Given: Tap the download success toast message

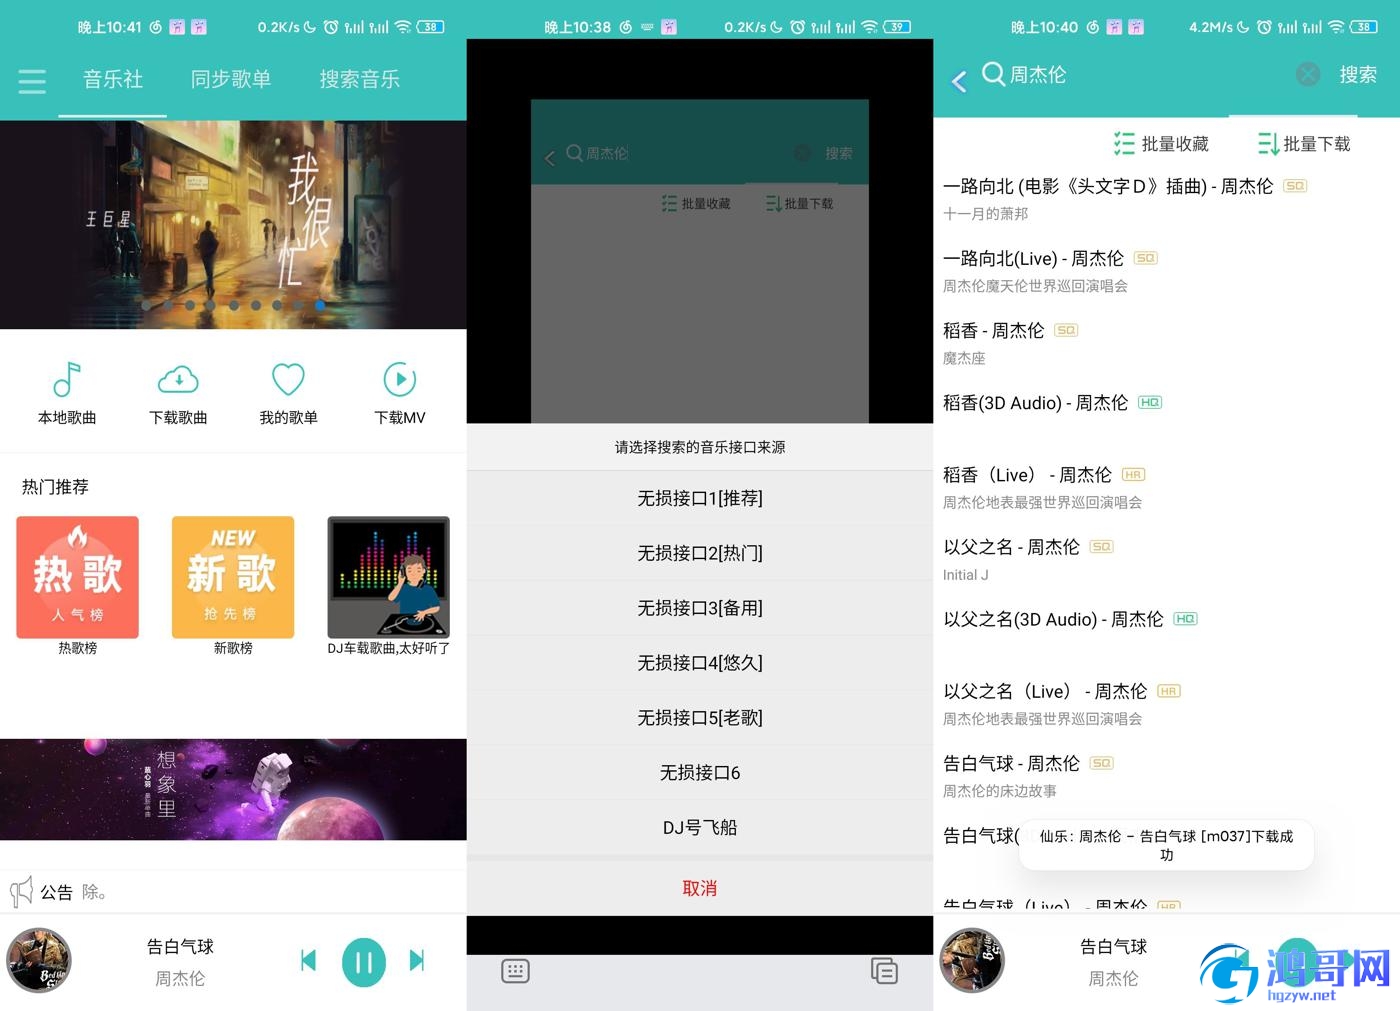Looking at the screenshot, I should 1166,845.
